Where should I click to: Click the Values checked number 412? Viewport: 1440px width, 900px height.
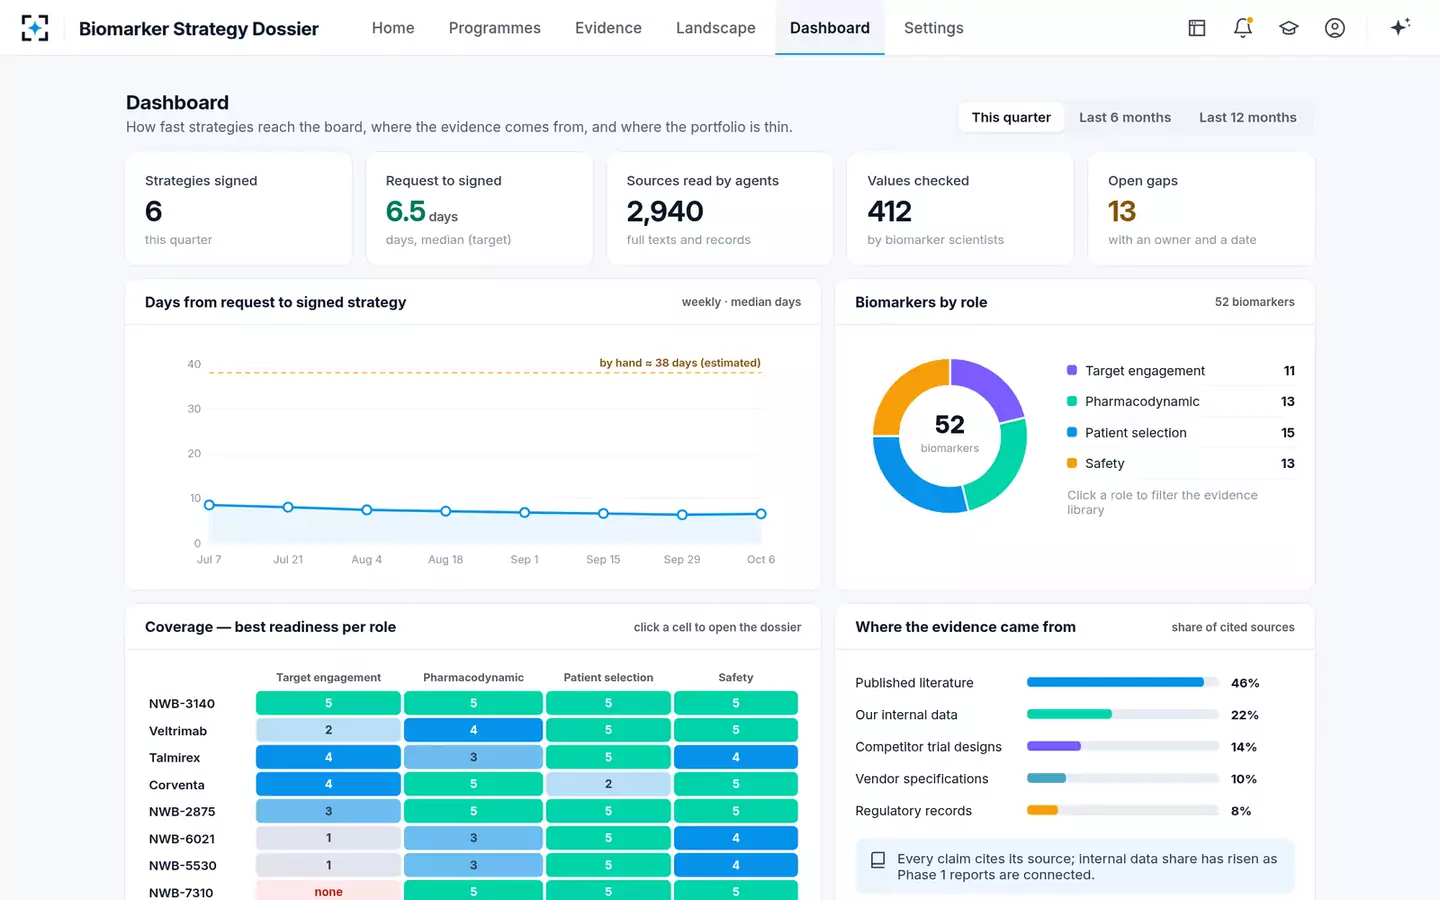click(x=890, y=212)
